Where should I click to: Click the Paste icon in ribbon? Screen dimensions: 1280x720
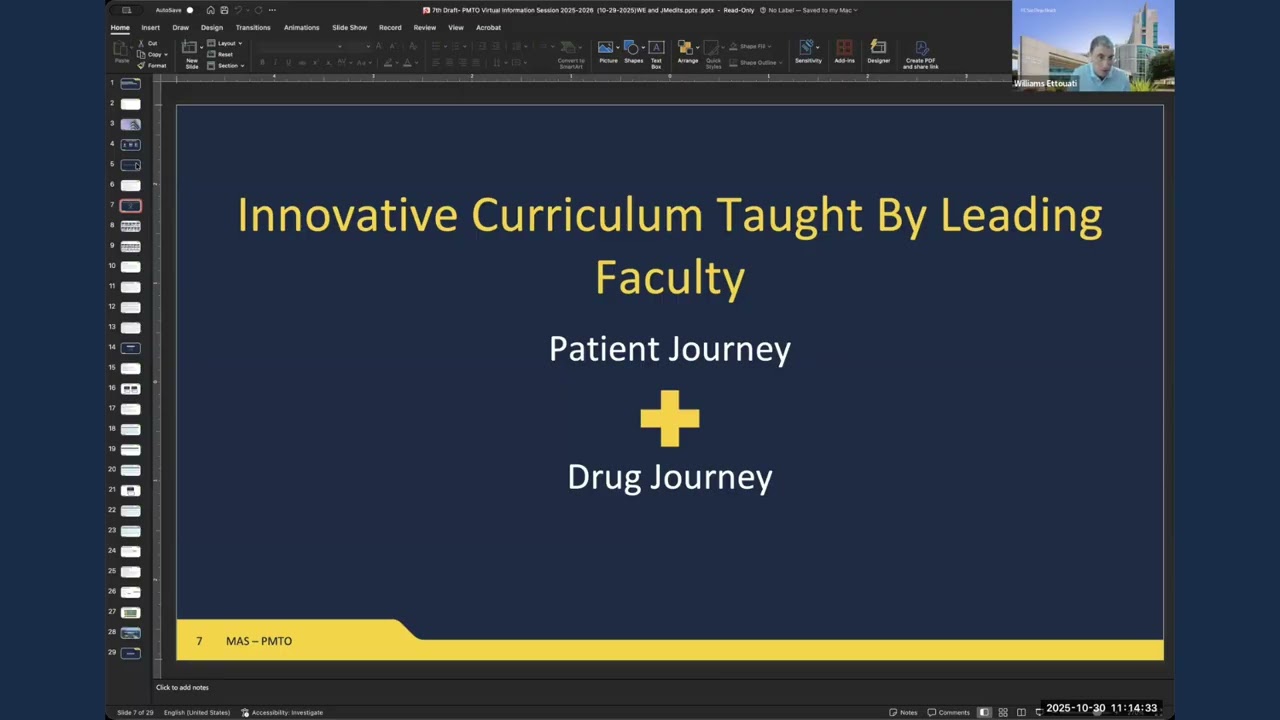122,51
